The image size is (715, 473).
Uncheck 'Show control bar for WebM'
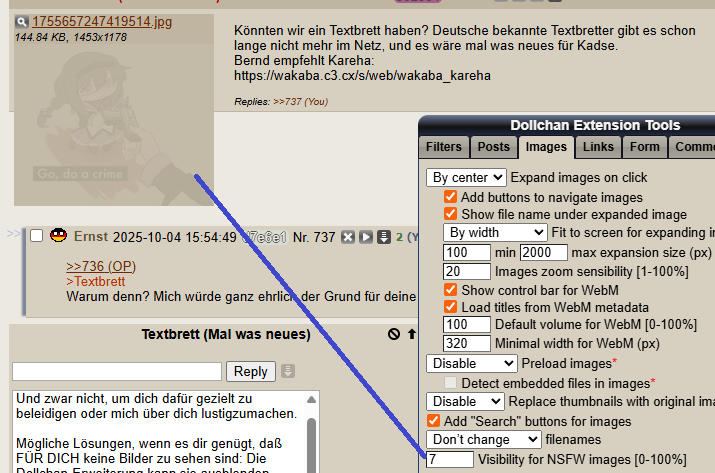pyautogui.click(x=450, y=290)
